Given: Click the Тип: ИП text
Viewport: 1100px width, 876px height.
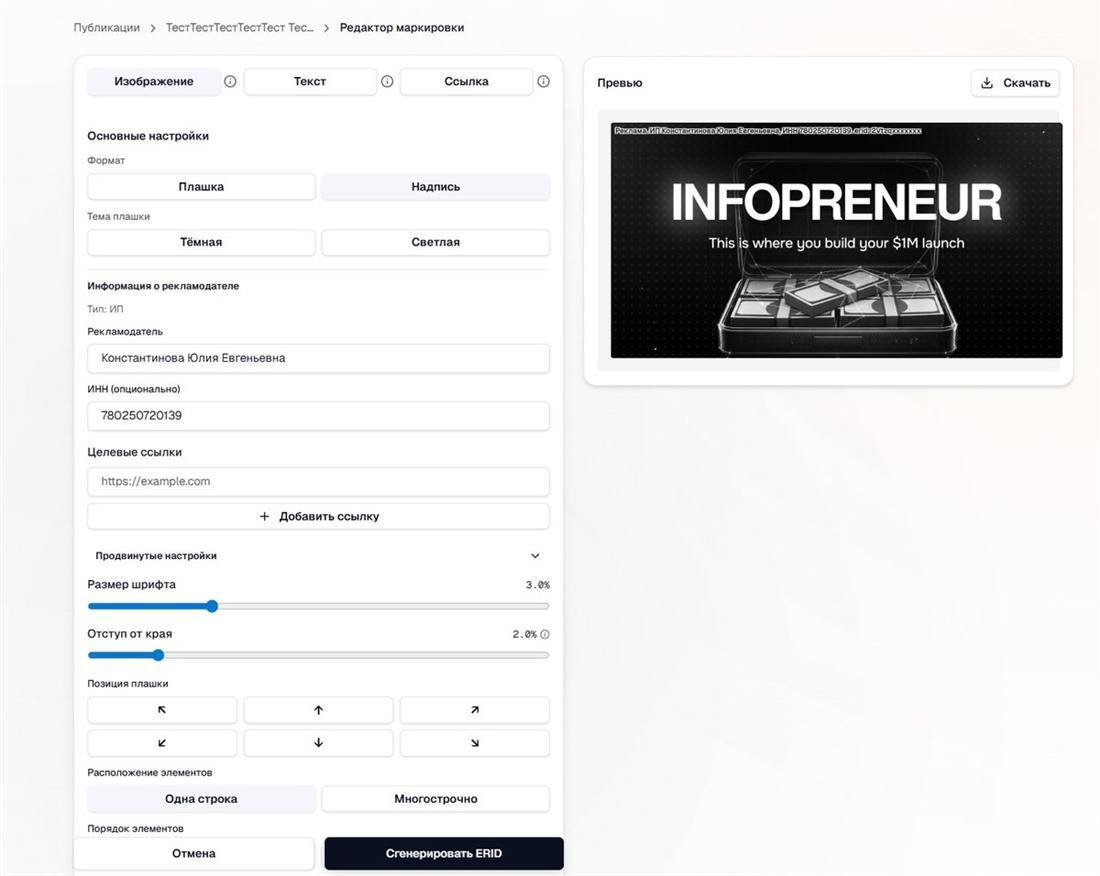Looking at the screenshot, I should (x=105, y=309).
